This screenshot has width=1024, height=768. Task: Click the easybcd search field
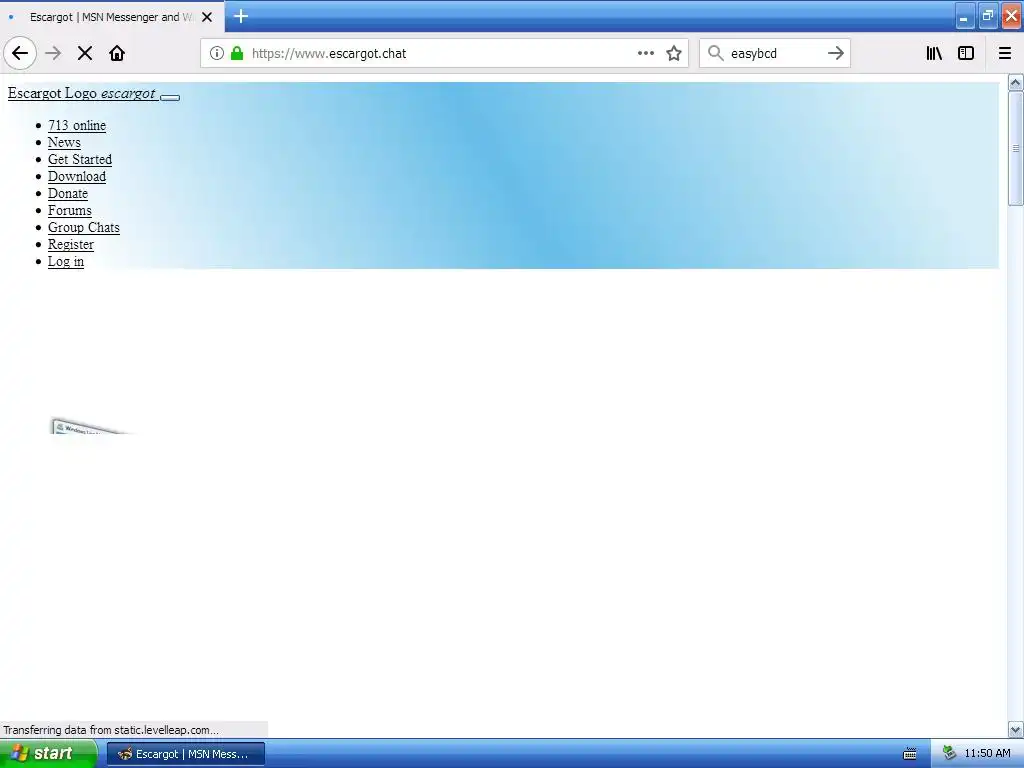774,53
